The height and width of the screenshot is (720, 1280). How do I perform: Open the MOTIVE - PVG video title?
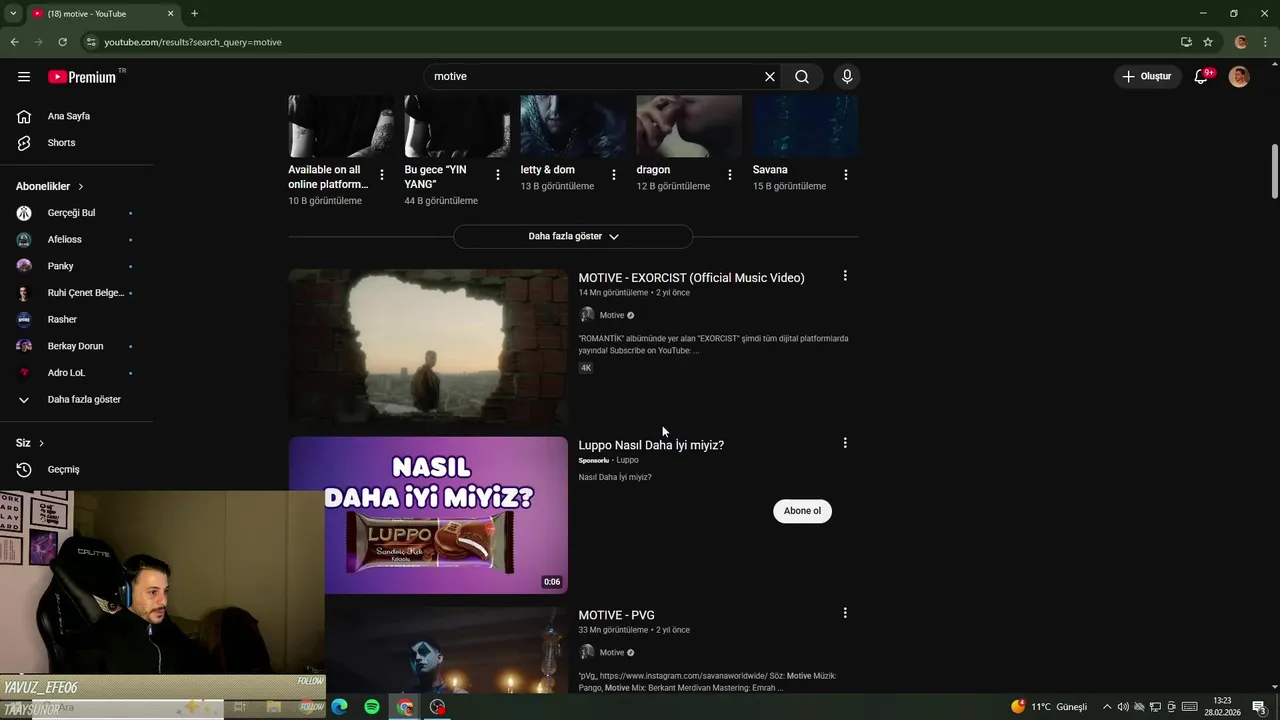click(616, 615)
